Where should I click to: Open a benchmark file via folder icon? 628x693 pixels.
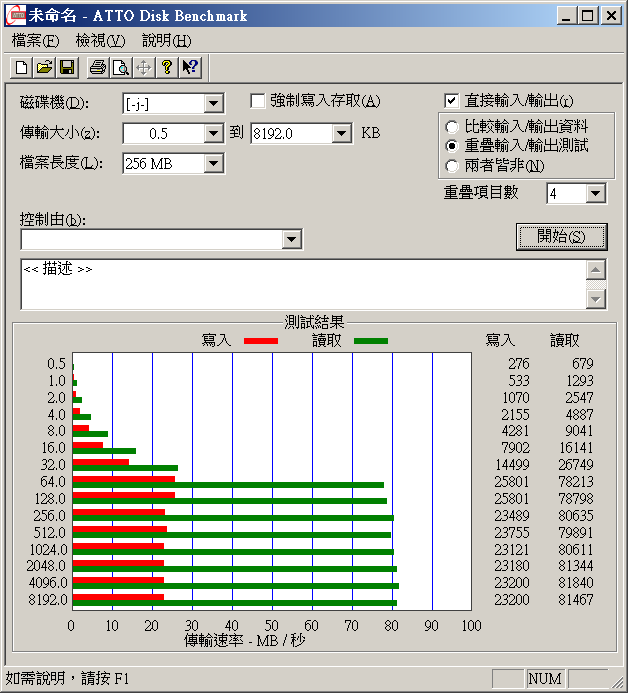click(x=44, y=68)
